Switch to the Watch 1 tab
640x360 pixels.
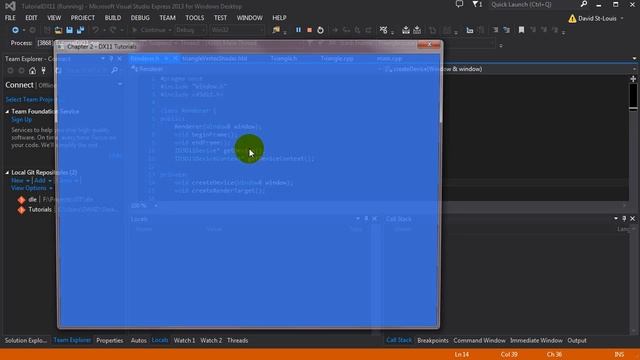(x=184, y=340)
